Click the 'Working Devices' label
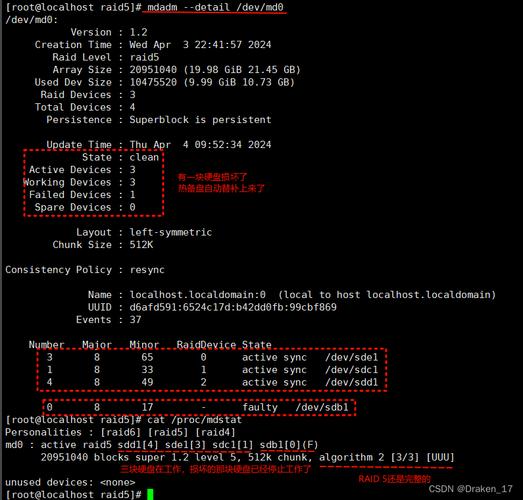The width and height of the screenshot is (523, 500). pos(67,182)
